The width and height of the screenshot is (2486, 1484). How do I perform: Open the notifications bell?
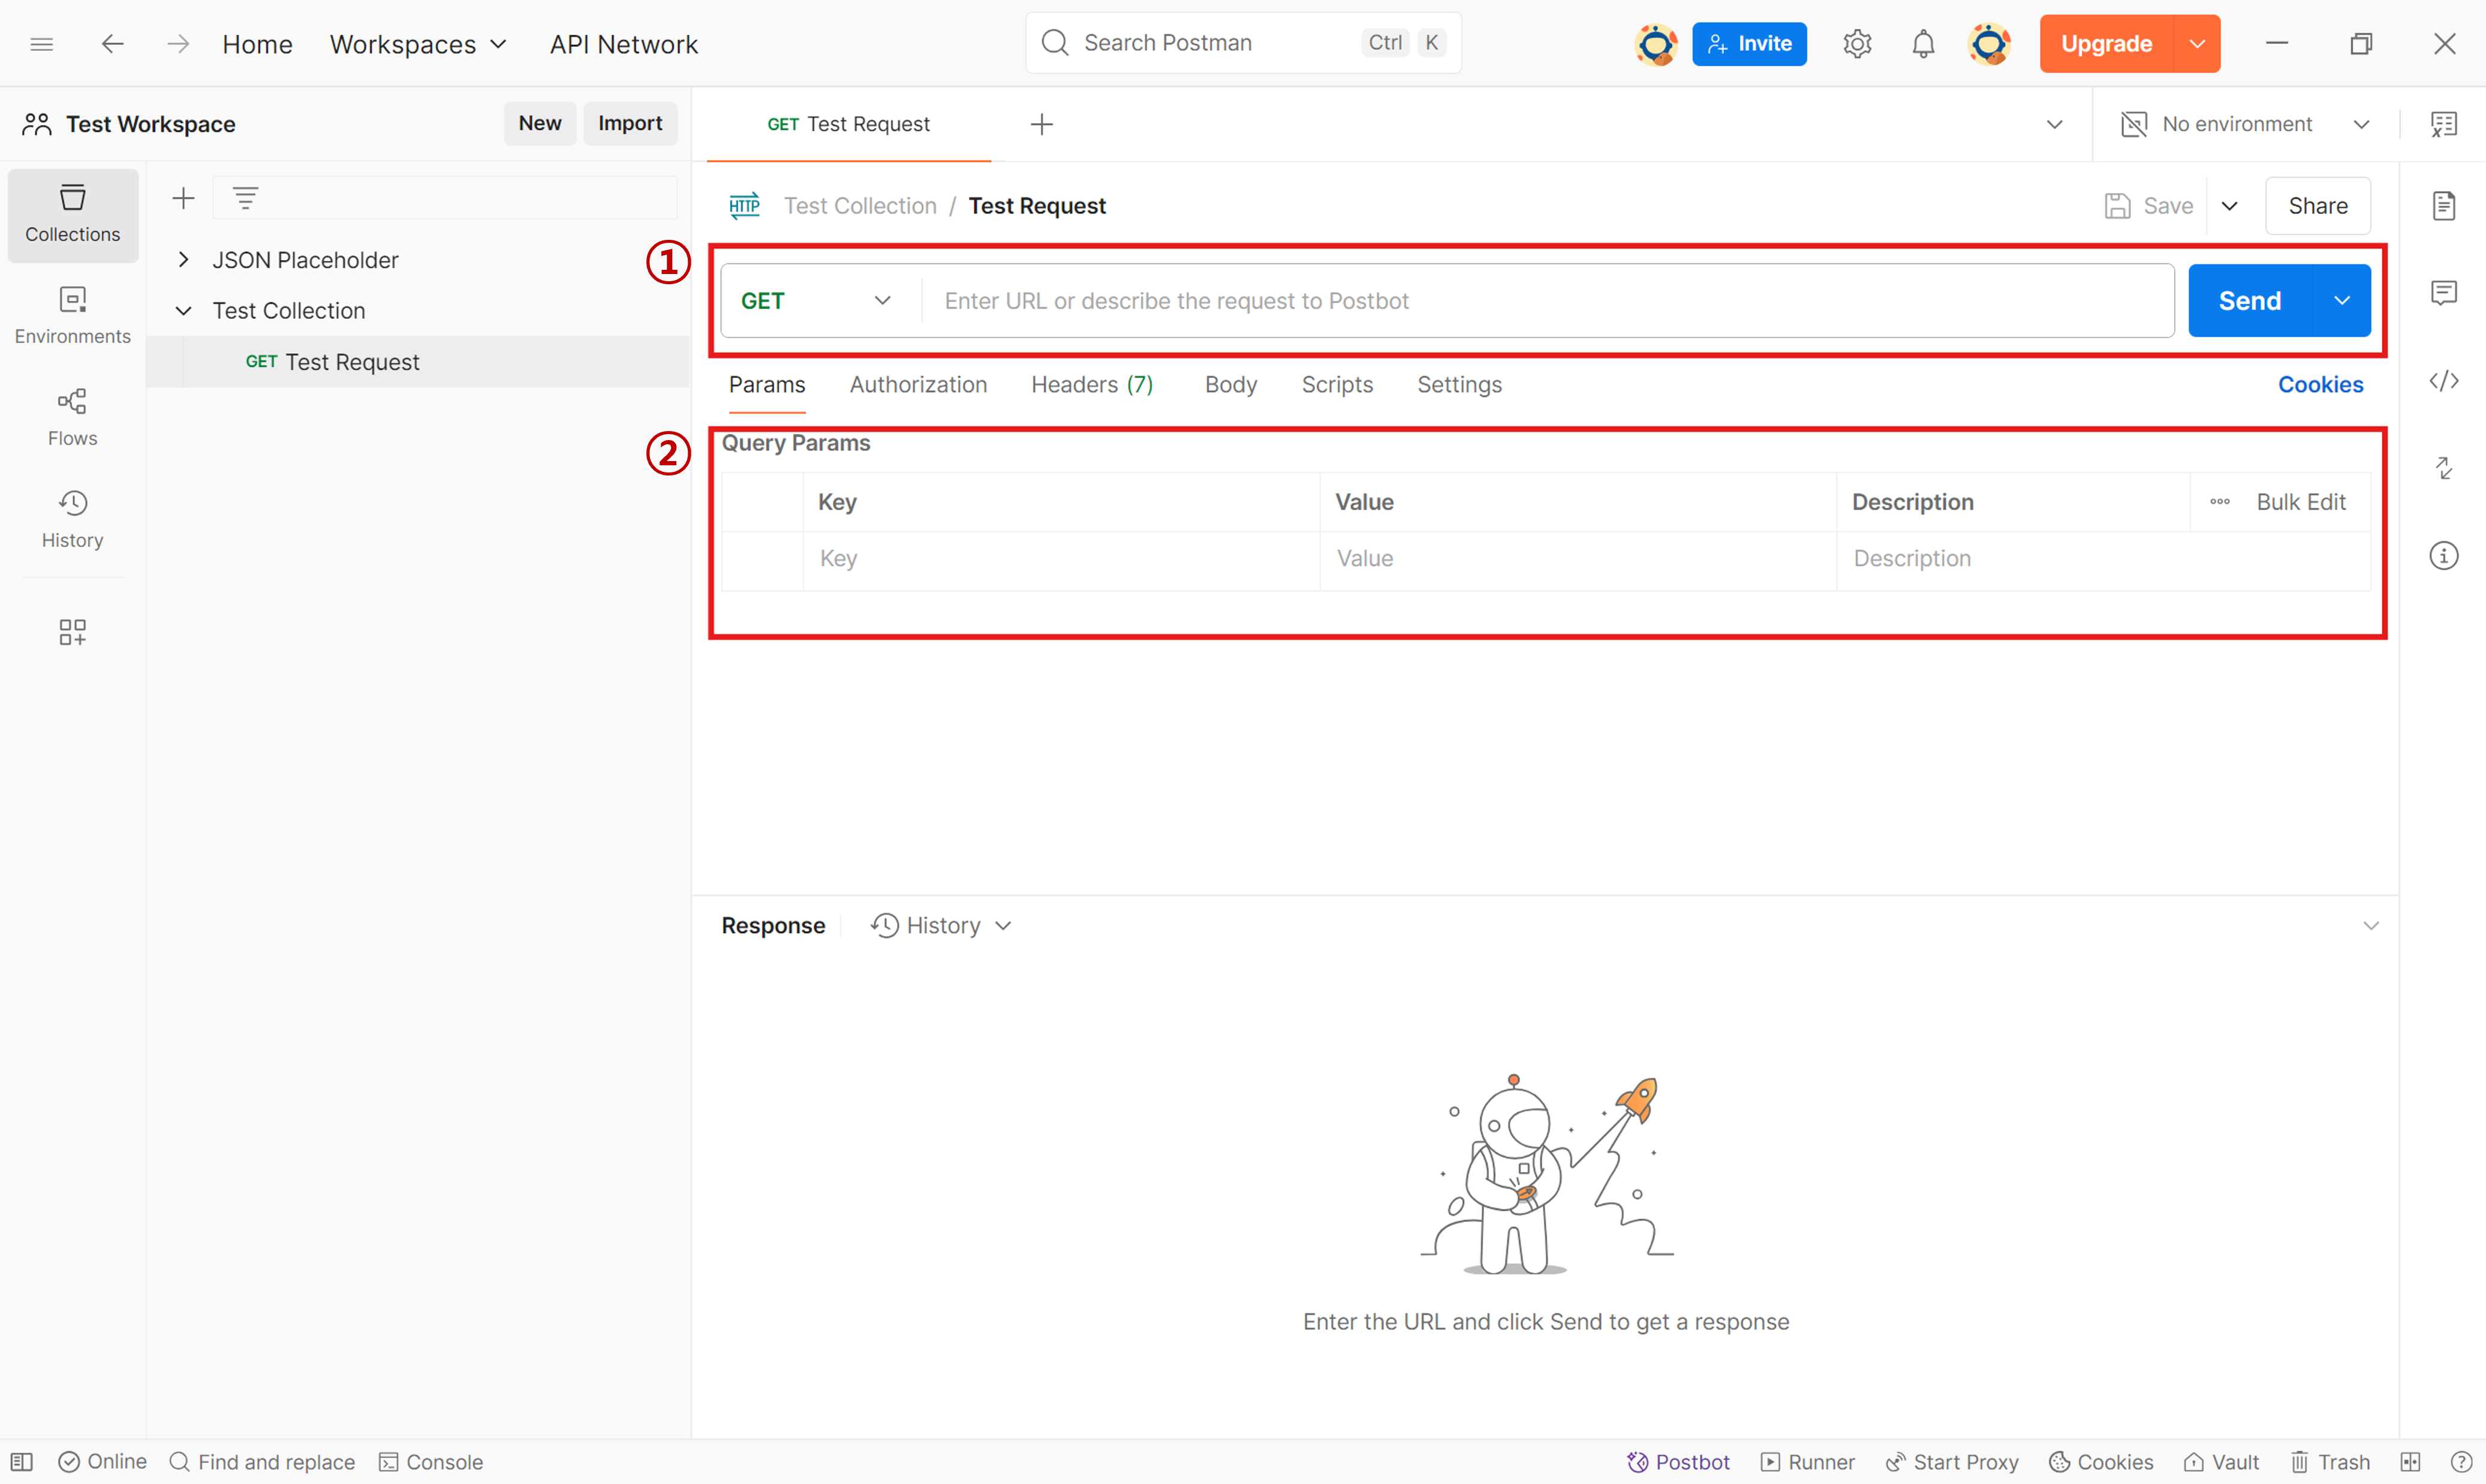pos(1923,44)
